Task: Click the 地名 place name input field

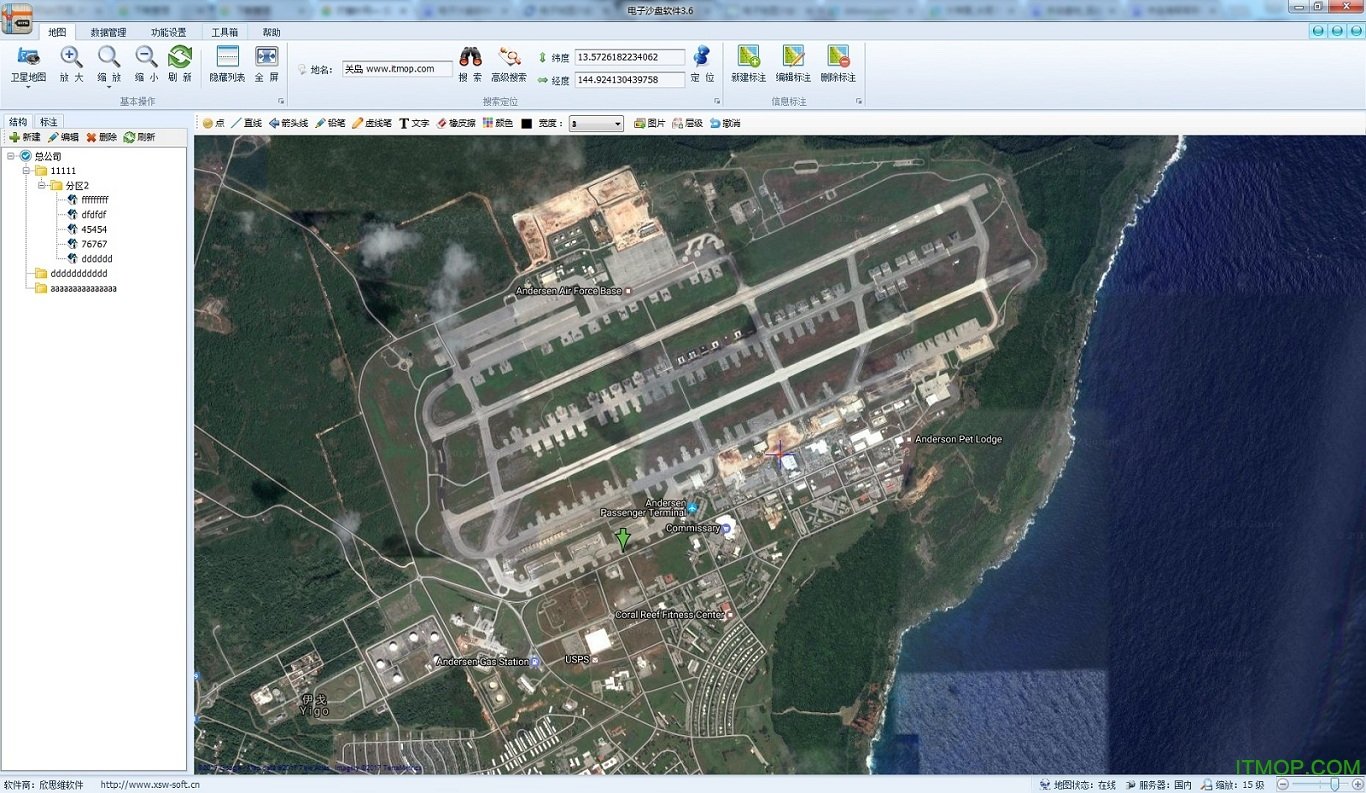Action: tap(397, 69)
